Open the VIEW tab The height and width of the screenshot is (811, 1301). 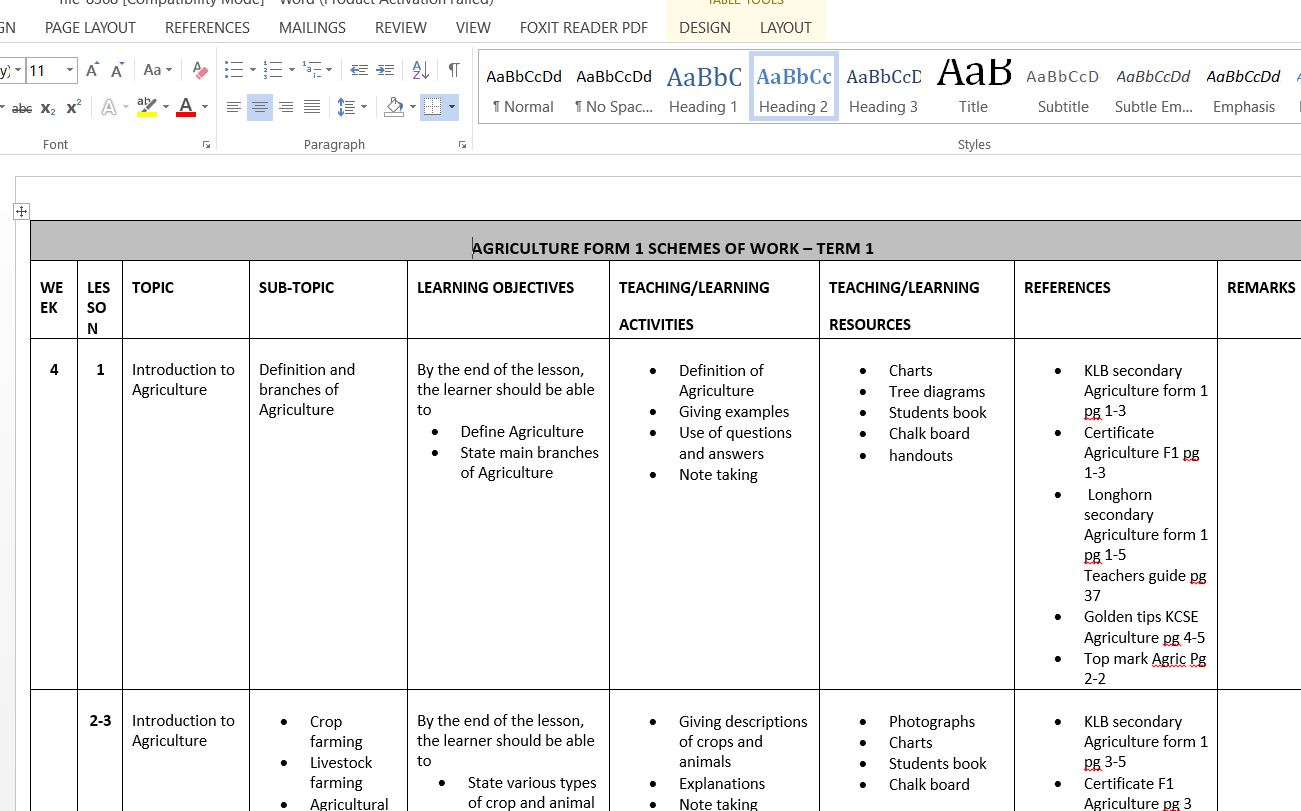point(473,28)
